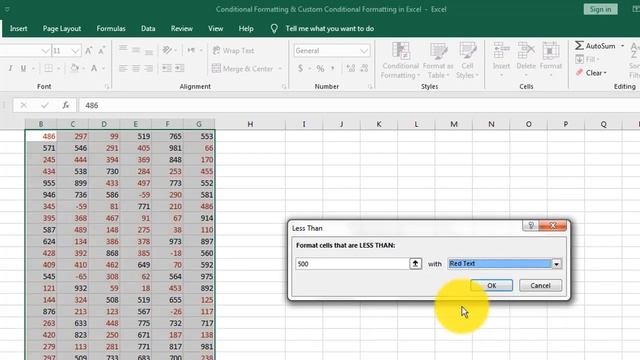Viewport: 640px width, 360px height.
Task: Click the Font Color letter A
Action: 94,69
